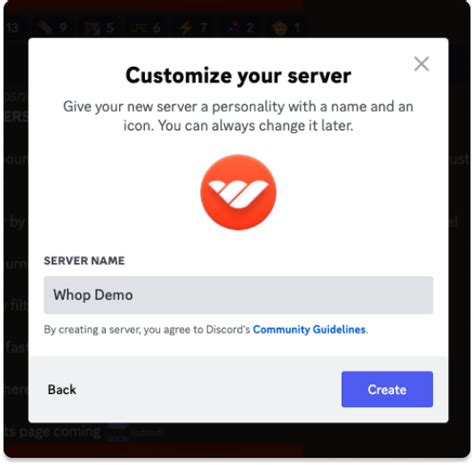
Task: Click the dimmed purple badge behind the dialog
Action: (117, 432)
